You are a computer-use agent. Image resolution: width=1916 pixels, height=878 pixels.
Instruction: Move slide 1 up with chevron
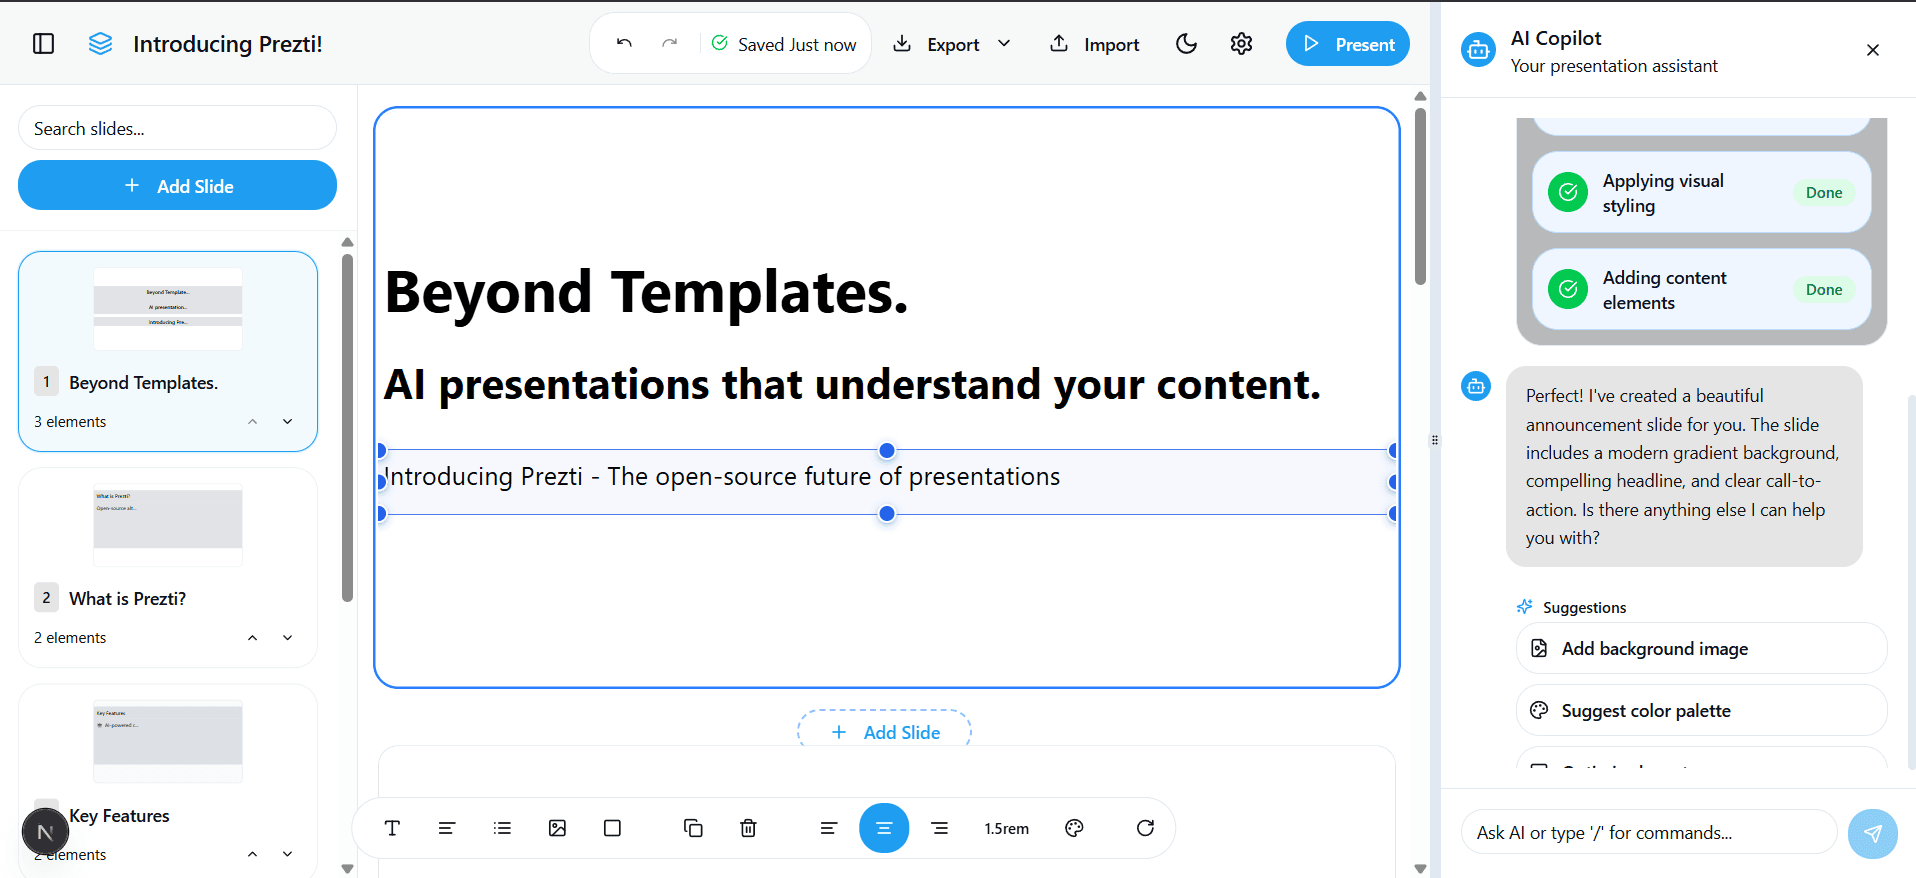[253, 422]
